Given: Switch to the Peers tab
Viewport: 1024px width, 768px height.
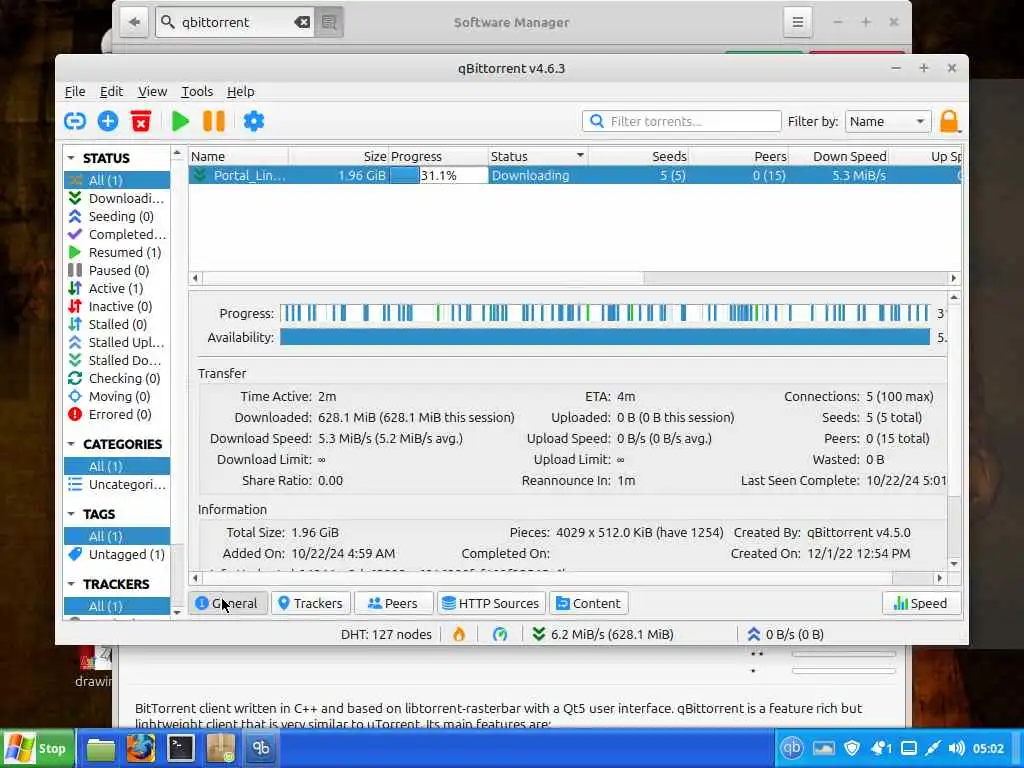Looking at the screenshot, I should [x=393, y=603].
